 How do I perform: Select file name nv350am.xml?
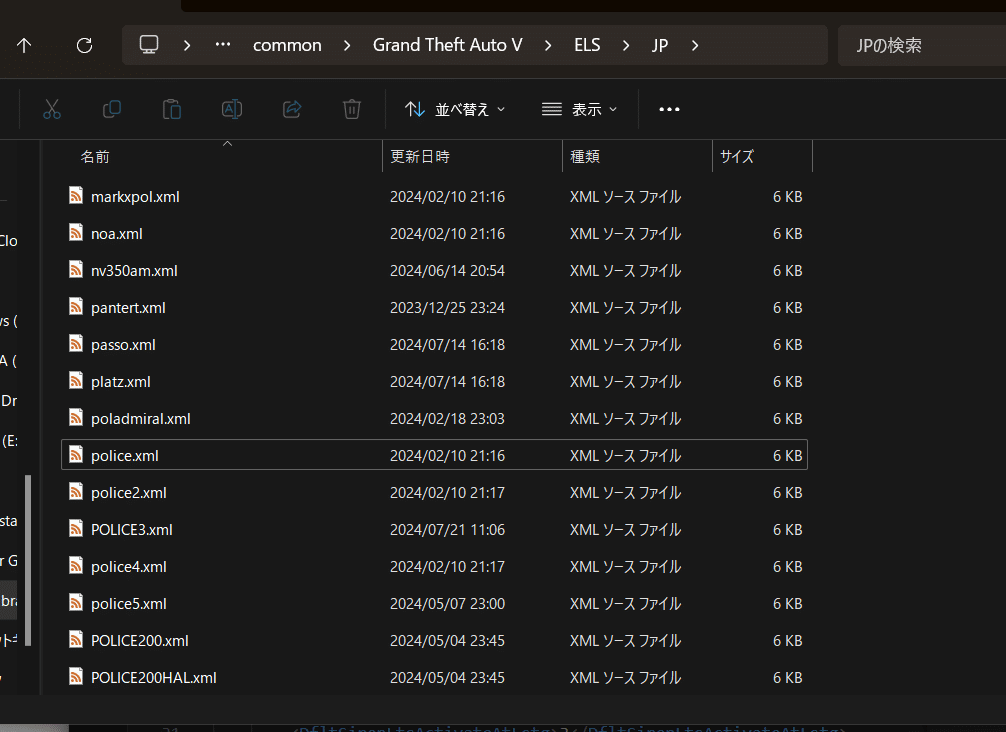134,271
